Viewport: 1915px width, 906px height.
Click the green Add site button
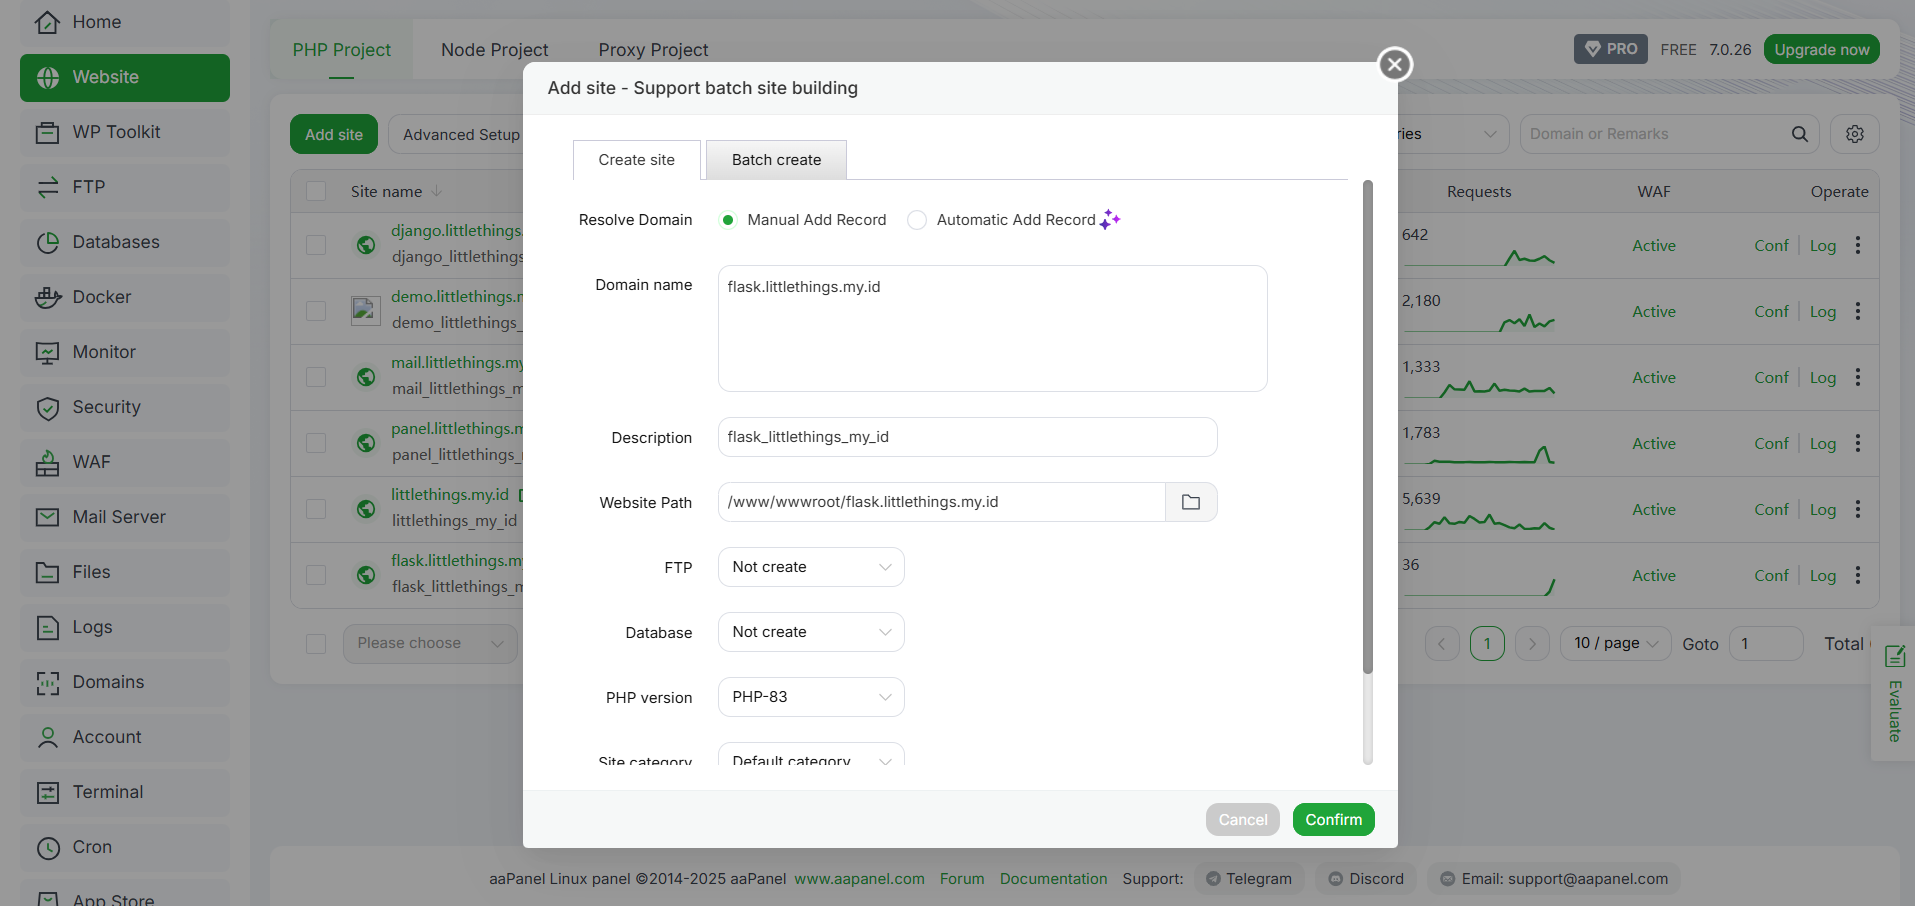[334, 134]
